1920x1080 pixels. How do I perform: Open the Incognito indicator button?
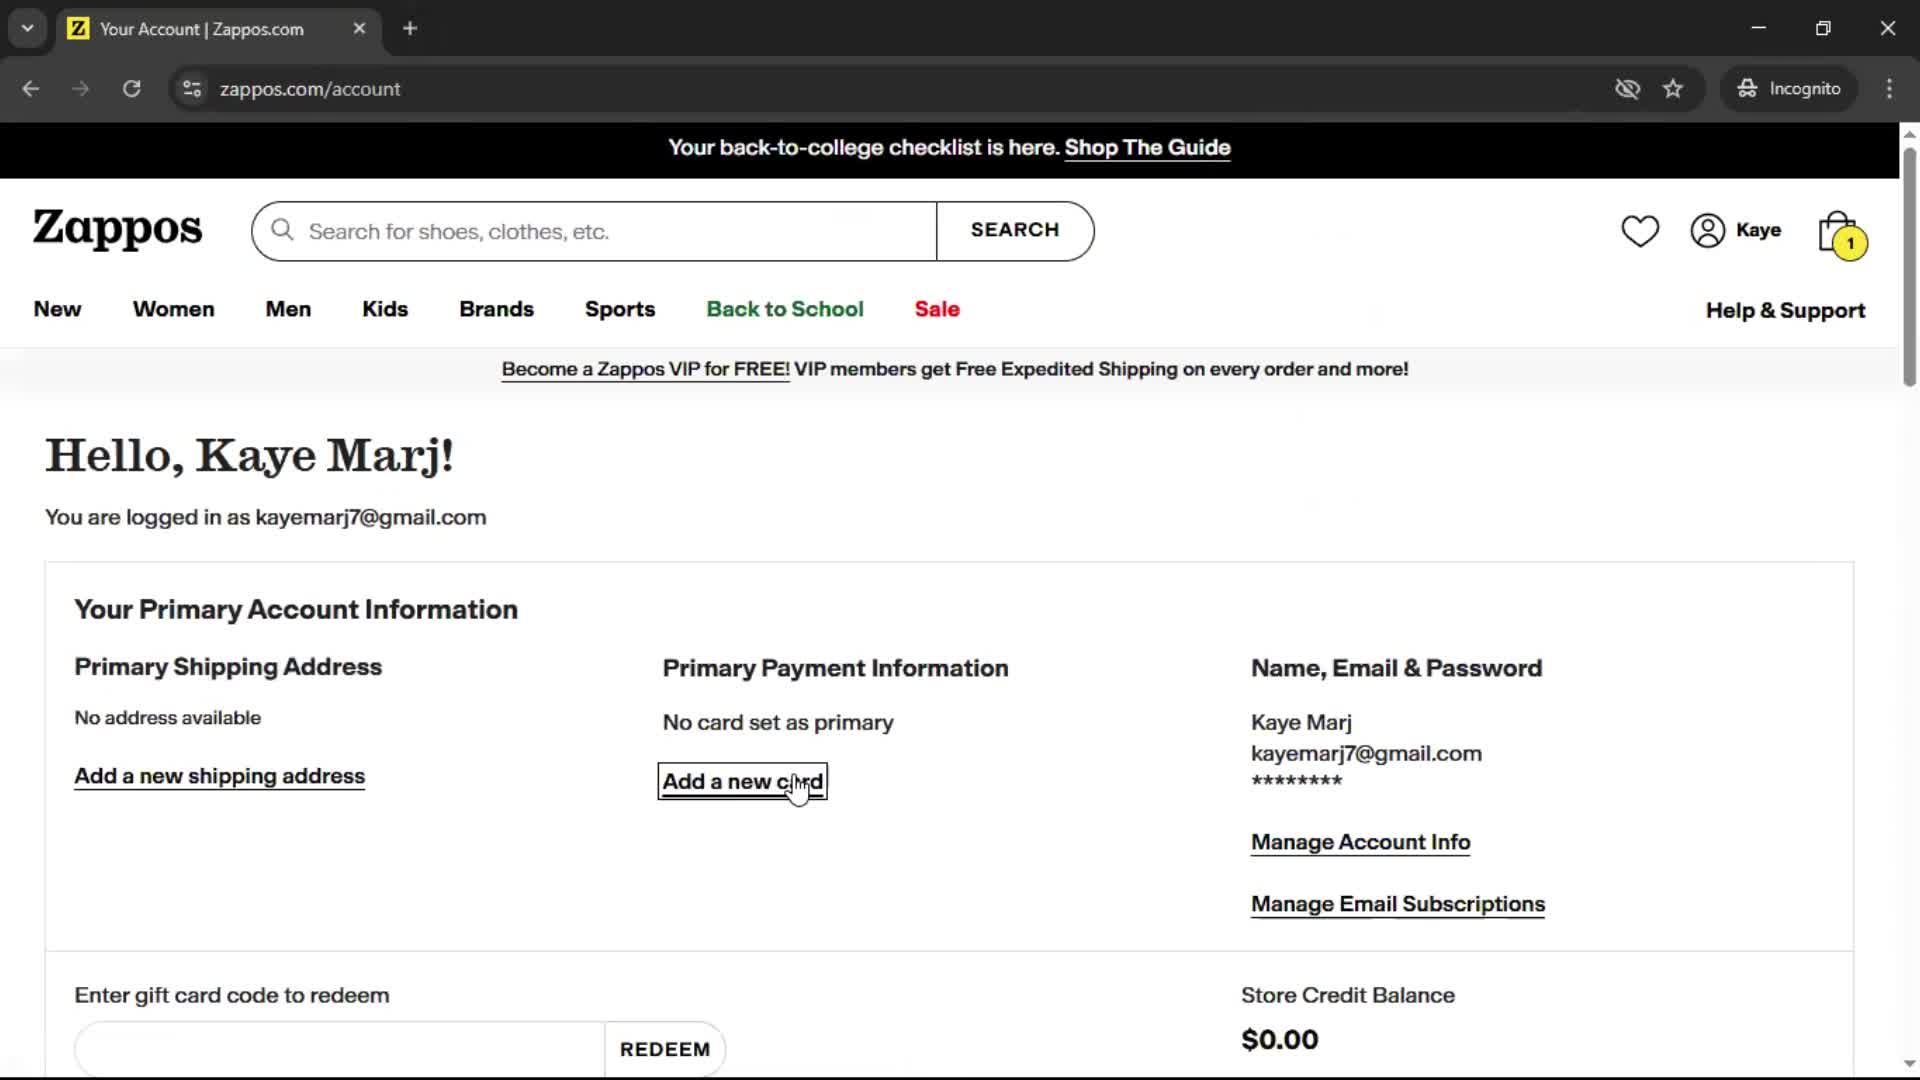click(1789, 88)
